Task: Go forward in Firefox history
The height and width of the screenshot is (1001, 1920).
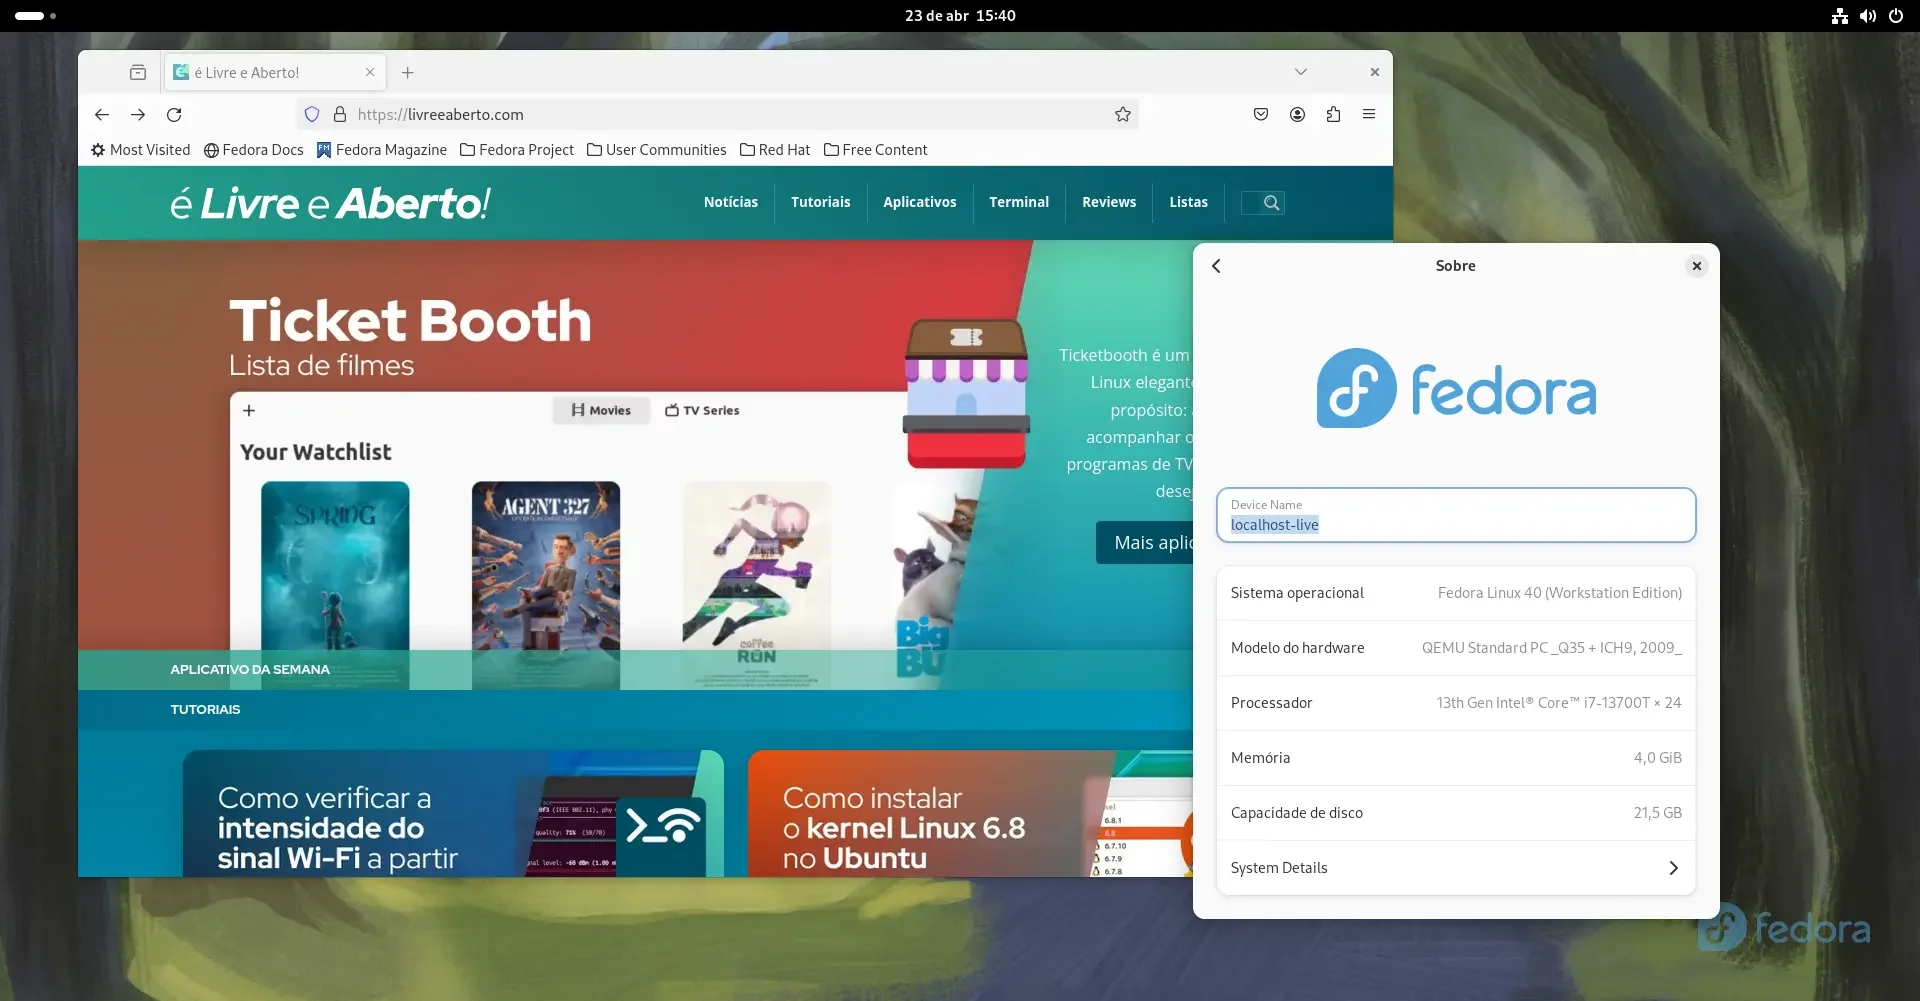Action: coord(138,114)
